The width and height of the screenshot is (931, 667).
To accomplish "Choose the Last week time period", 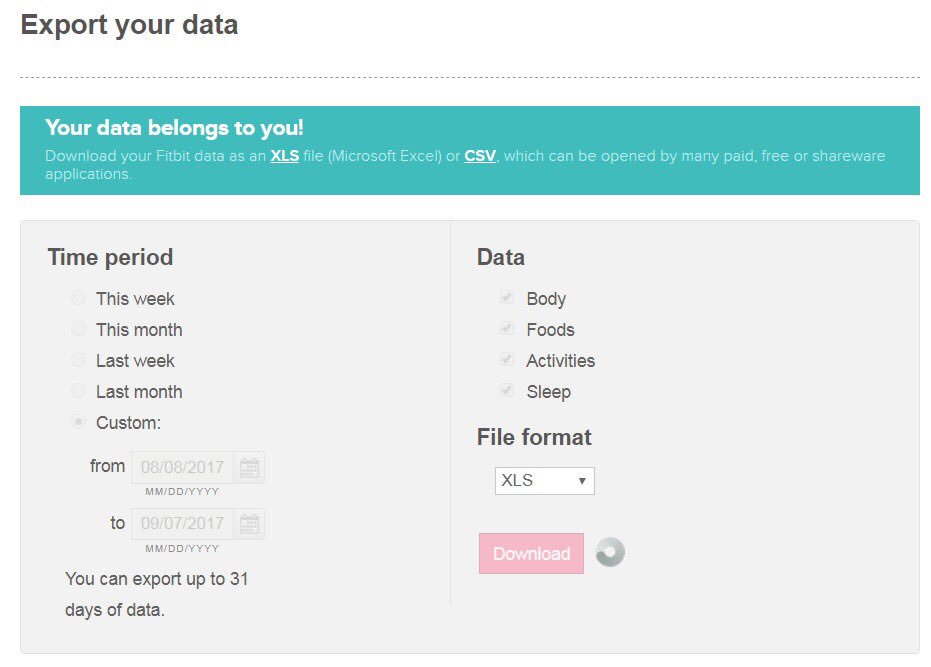I will 78,360.
